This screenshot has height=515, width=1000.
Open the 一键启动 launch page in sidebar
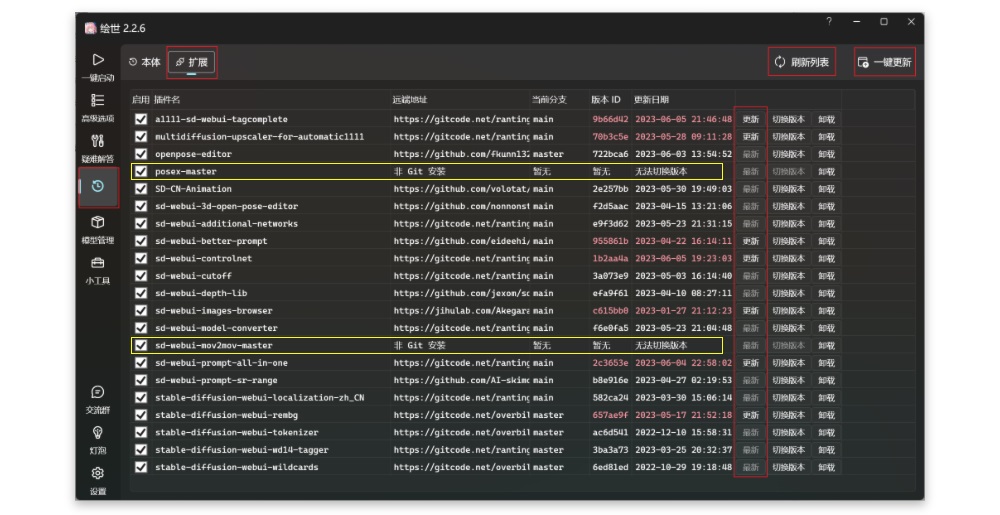pyautogui.click(x=98, y=67)
